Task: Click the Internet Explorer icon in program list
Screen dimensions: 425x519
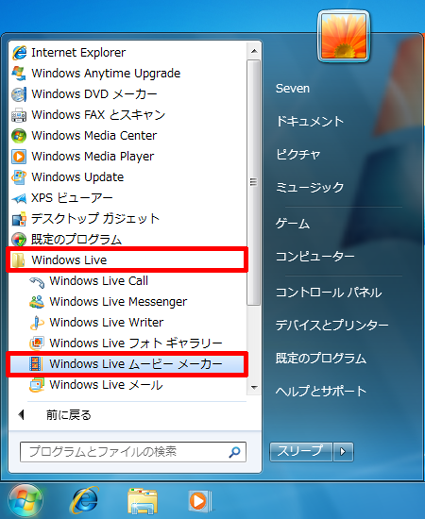Action: [x=19, y=53]
